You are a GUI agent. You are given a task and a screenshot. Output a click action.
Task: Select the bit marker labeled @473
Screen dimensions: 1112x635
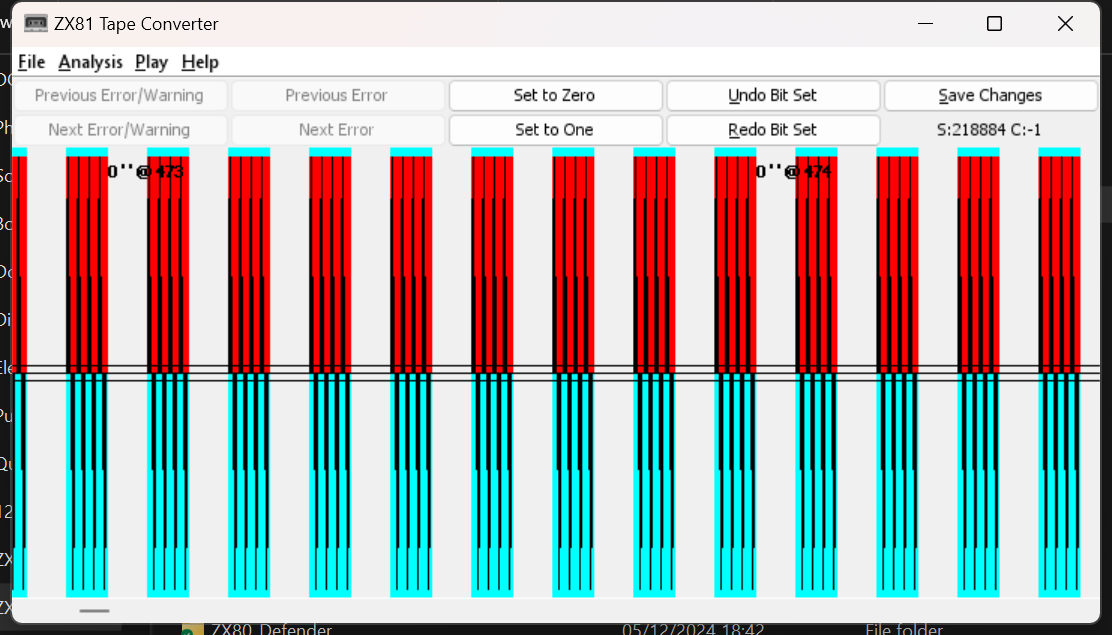tap(146, 172)
